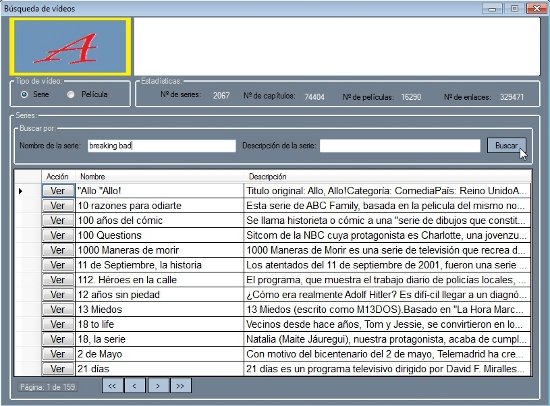Click Ver for 100 años del cómic
This screenshot has height=406, width=550.
(x=58, y=220)
